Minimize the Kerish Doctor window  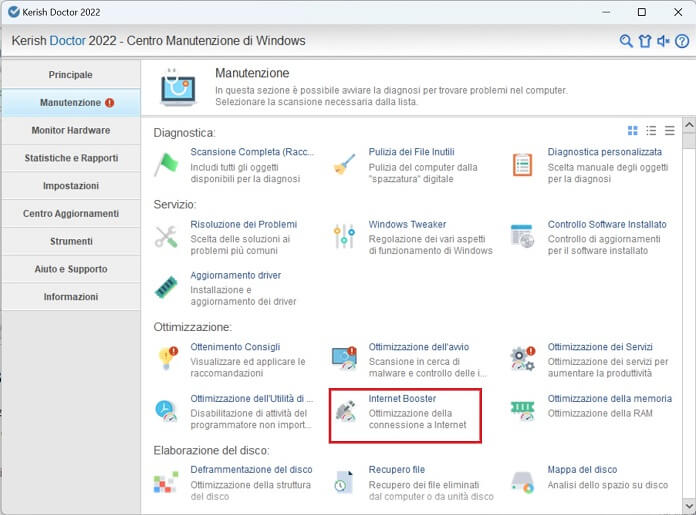click(x=606, y=12)
